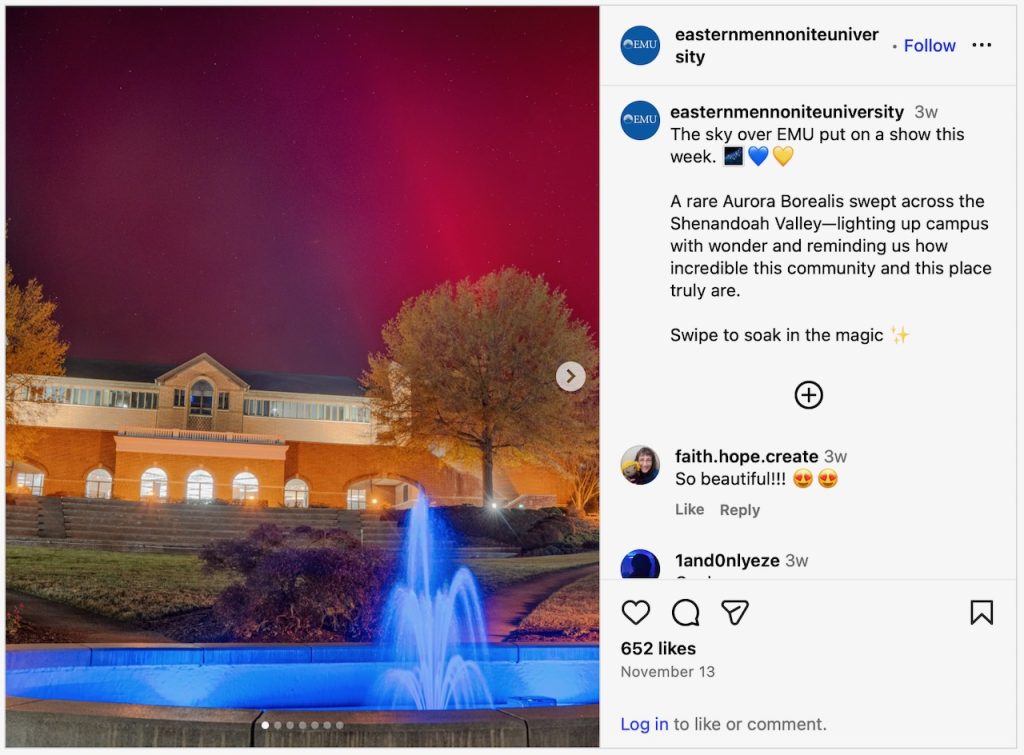Jump to the second carousel dot
The height and width of the screenshot is (755, 1024).
tap(278, 725)
